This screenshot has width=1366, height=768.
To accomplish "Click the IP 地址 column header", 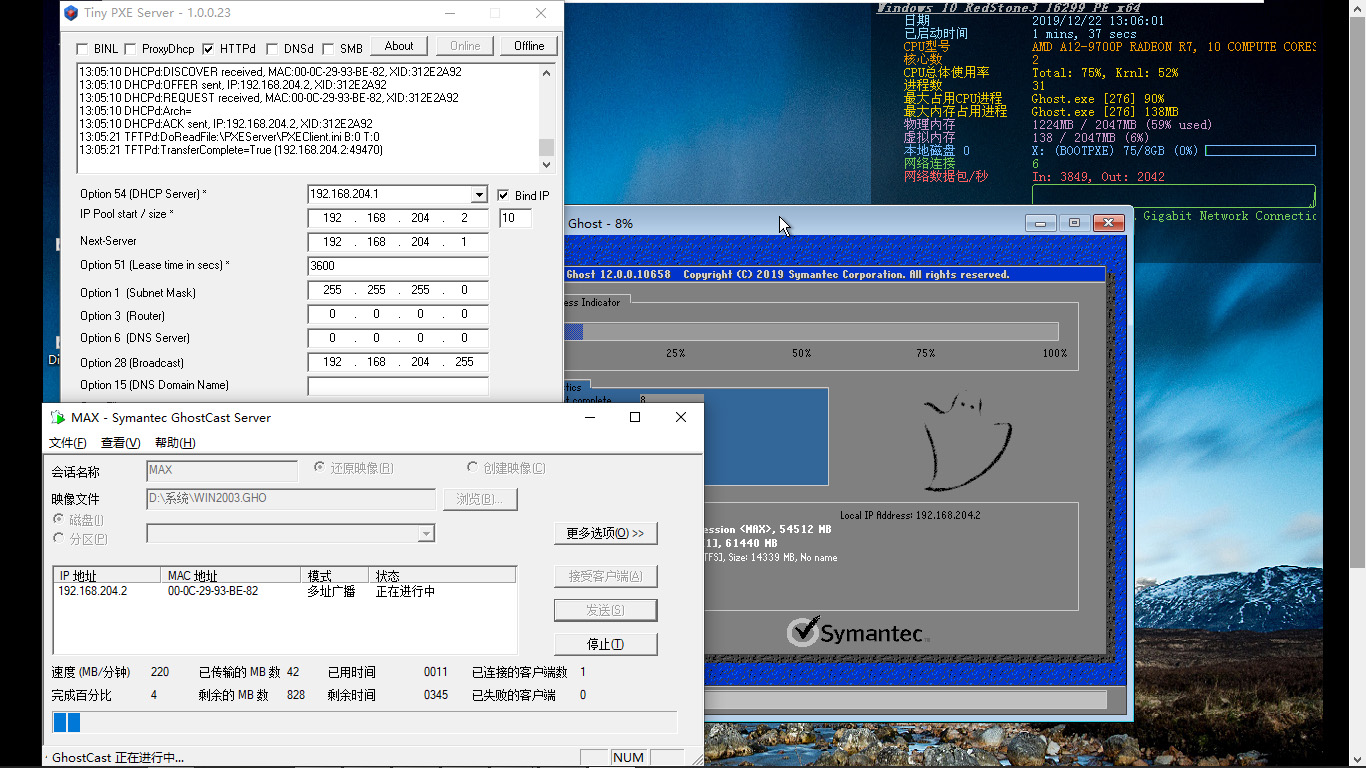I will point(107,575).
